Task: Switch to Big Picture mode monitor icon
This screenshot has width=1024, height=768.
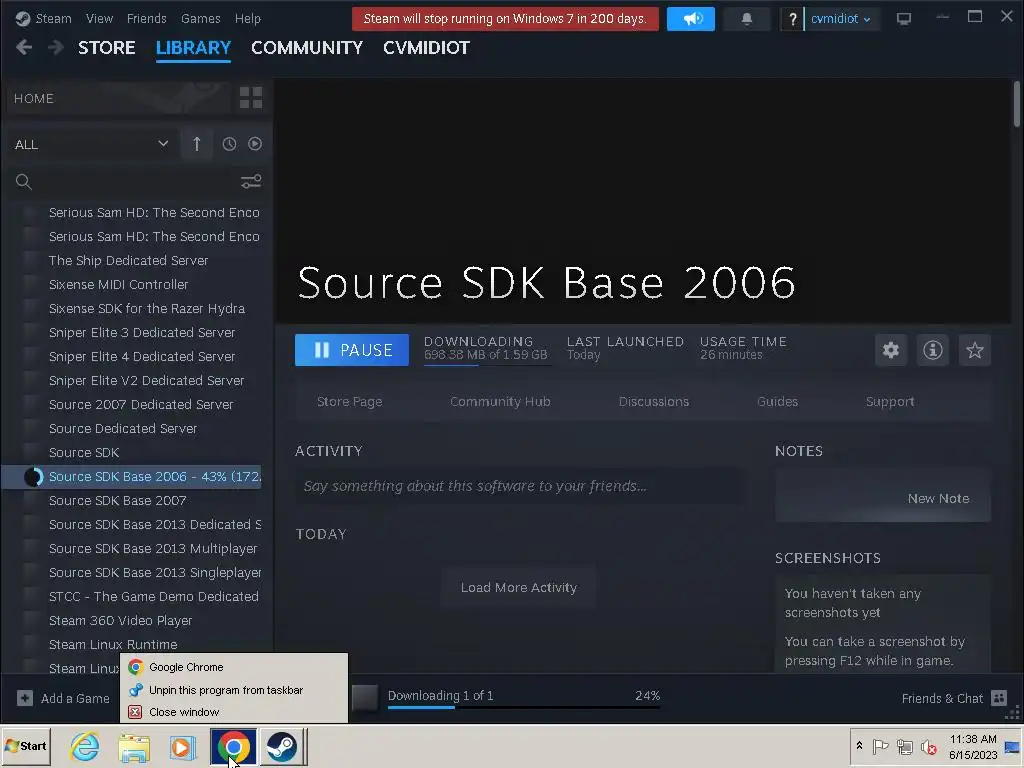Action: (904, 19)
